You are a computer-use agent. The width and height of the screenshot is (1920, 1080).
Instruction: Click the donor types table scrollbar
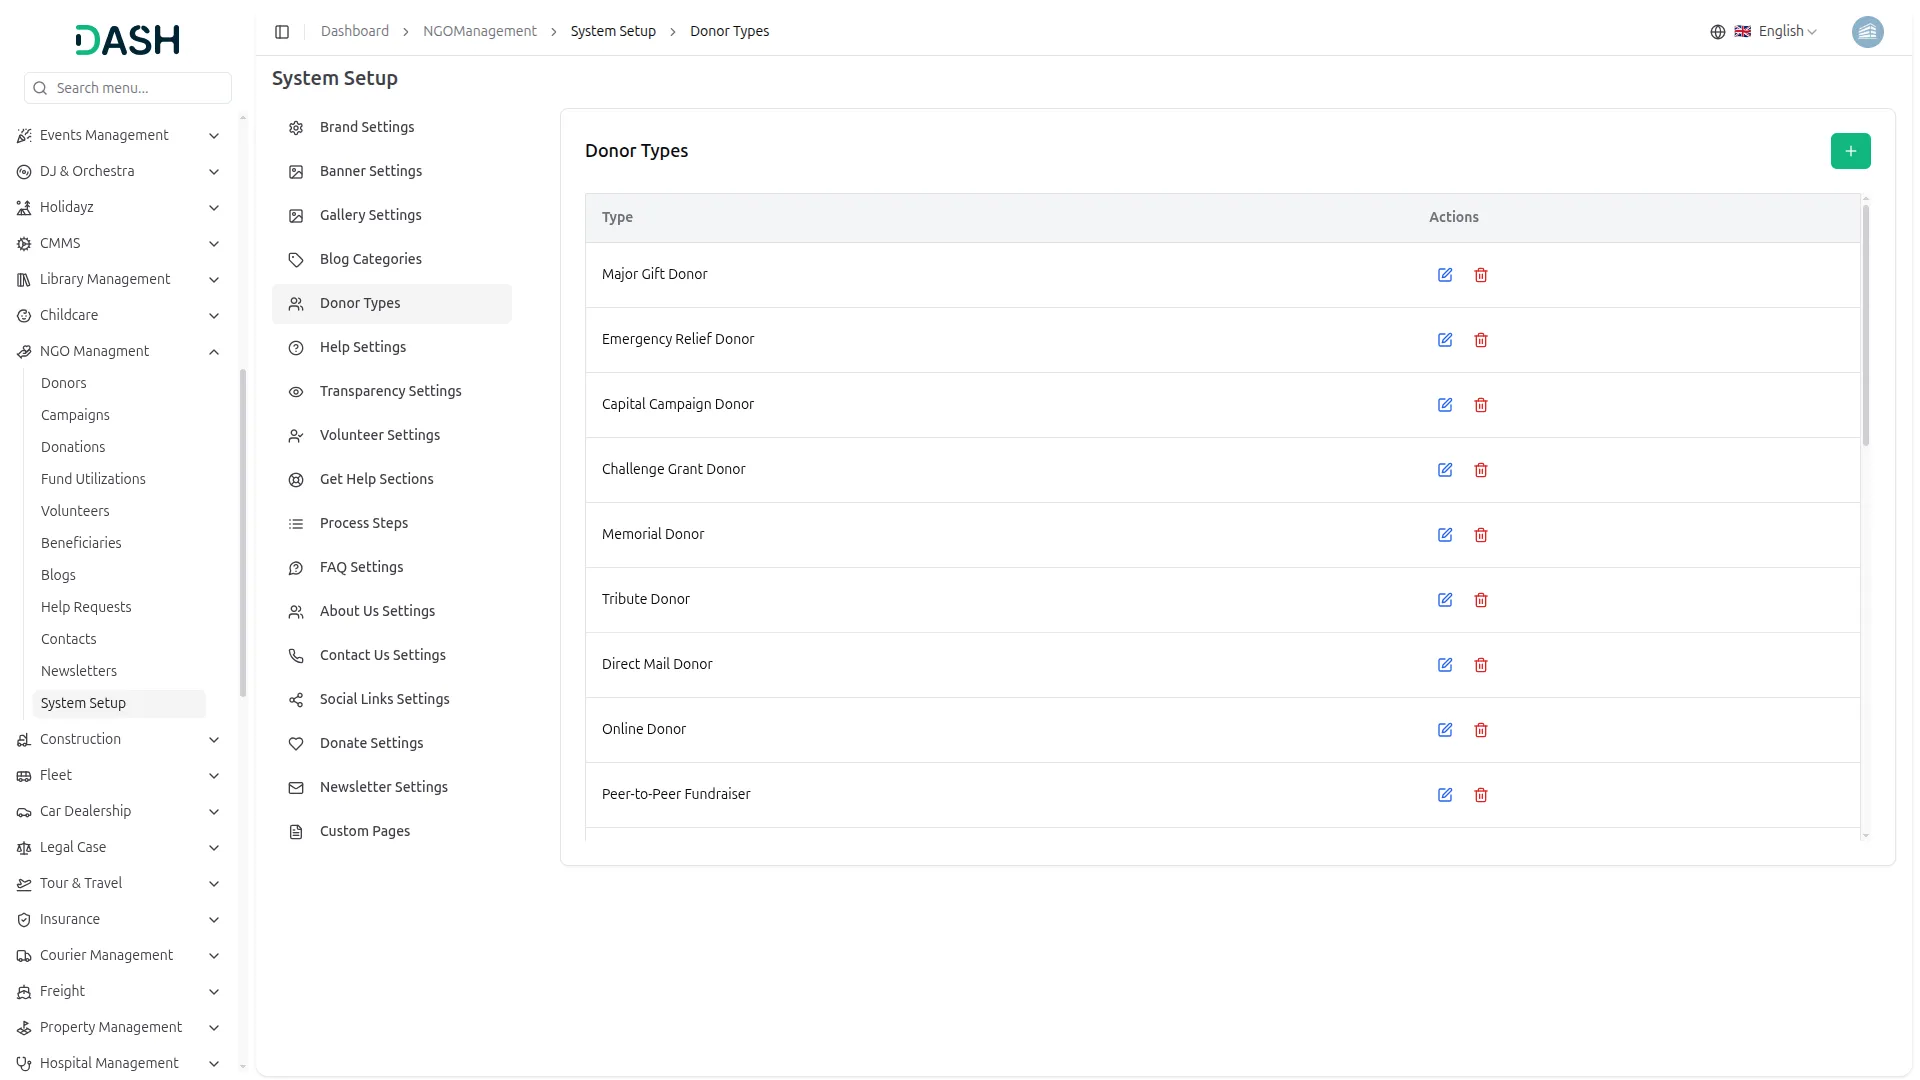pyautogui.click(x=1865, y=325)
